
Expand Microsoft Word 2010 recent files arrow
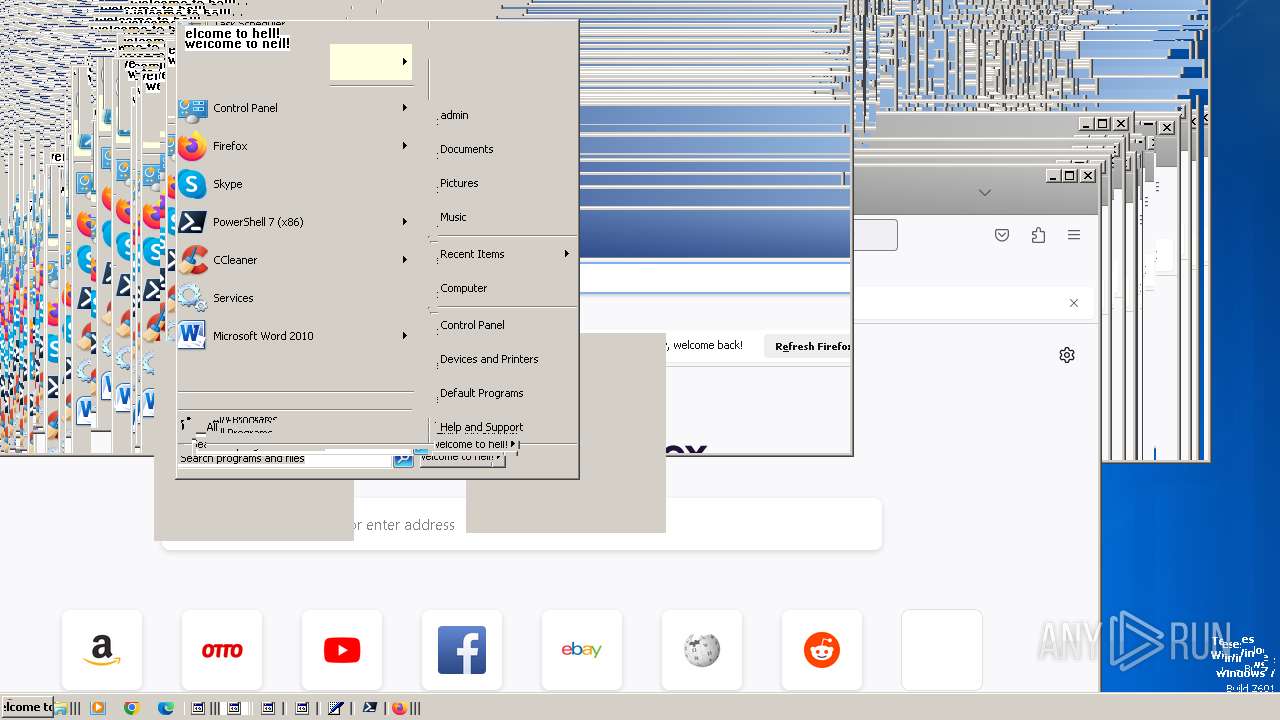click(405, 336)
